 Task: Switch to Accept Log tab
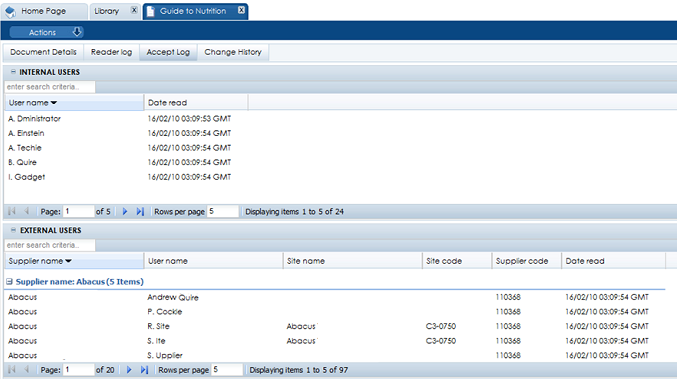[168, 52]
